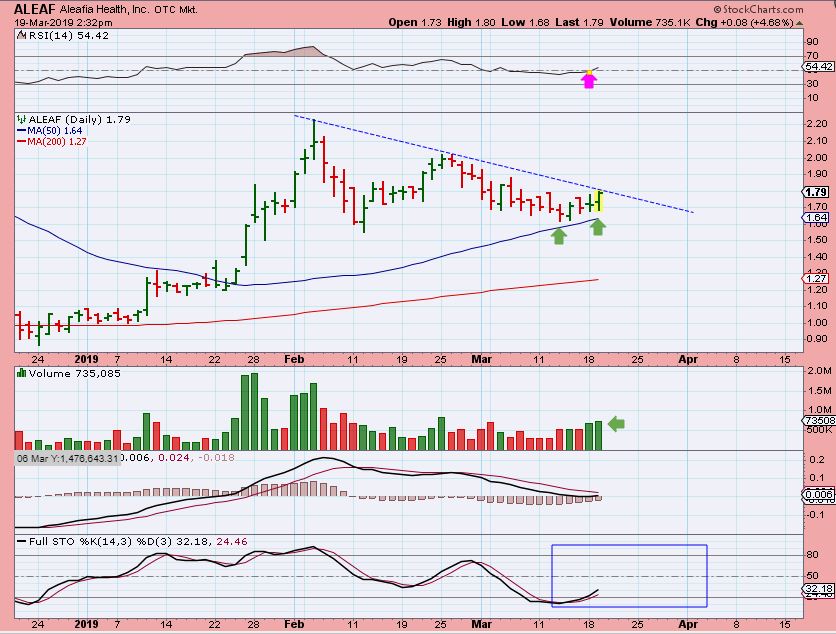This screenshot has height=634, width=836.
Task: Click the Mar label under the price panel
Action: [481, 359]
